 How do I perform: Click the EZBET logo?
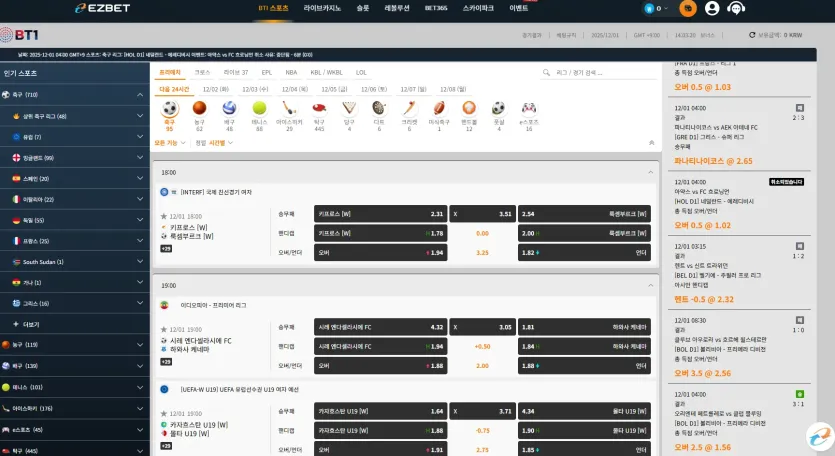(102, 8)
